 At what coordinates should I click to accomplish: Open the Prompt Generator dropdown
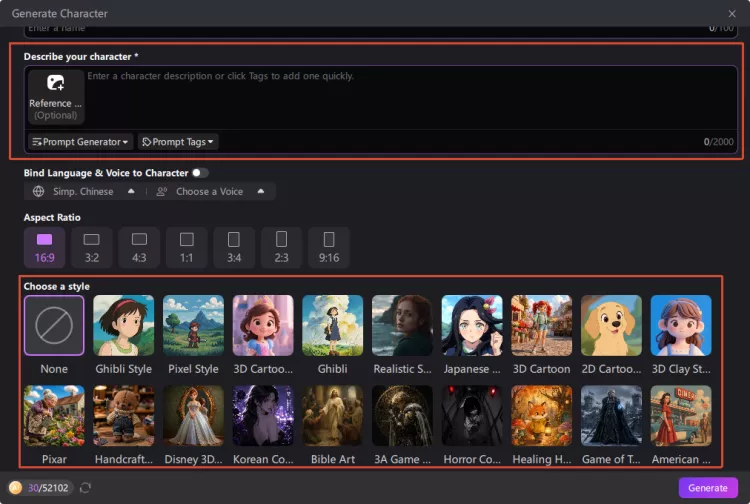(x=80, y=142)
